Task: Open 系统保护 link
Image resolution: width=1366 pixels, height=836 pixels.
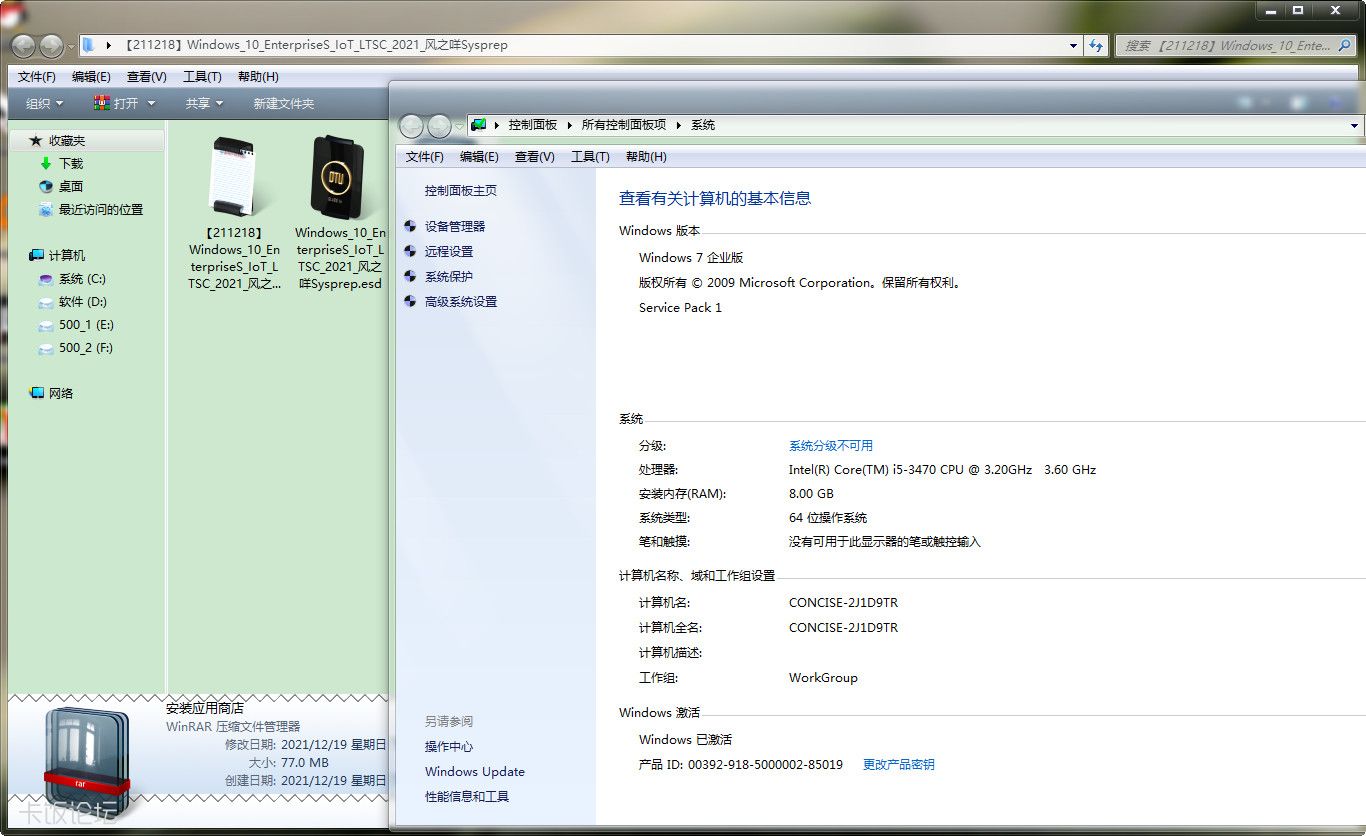Action: tap(449, 277)
